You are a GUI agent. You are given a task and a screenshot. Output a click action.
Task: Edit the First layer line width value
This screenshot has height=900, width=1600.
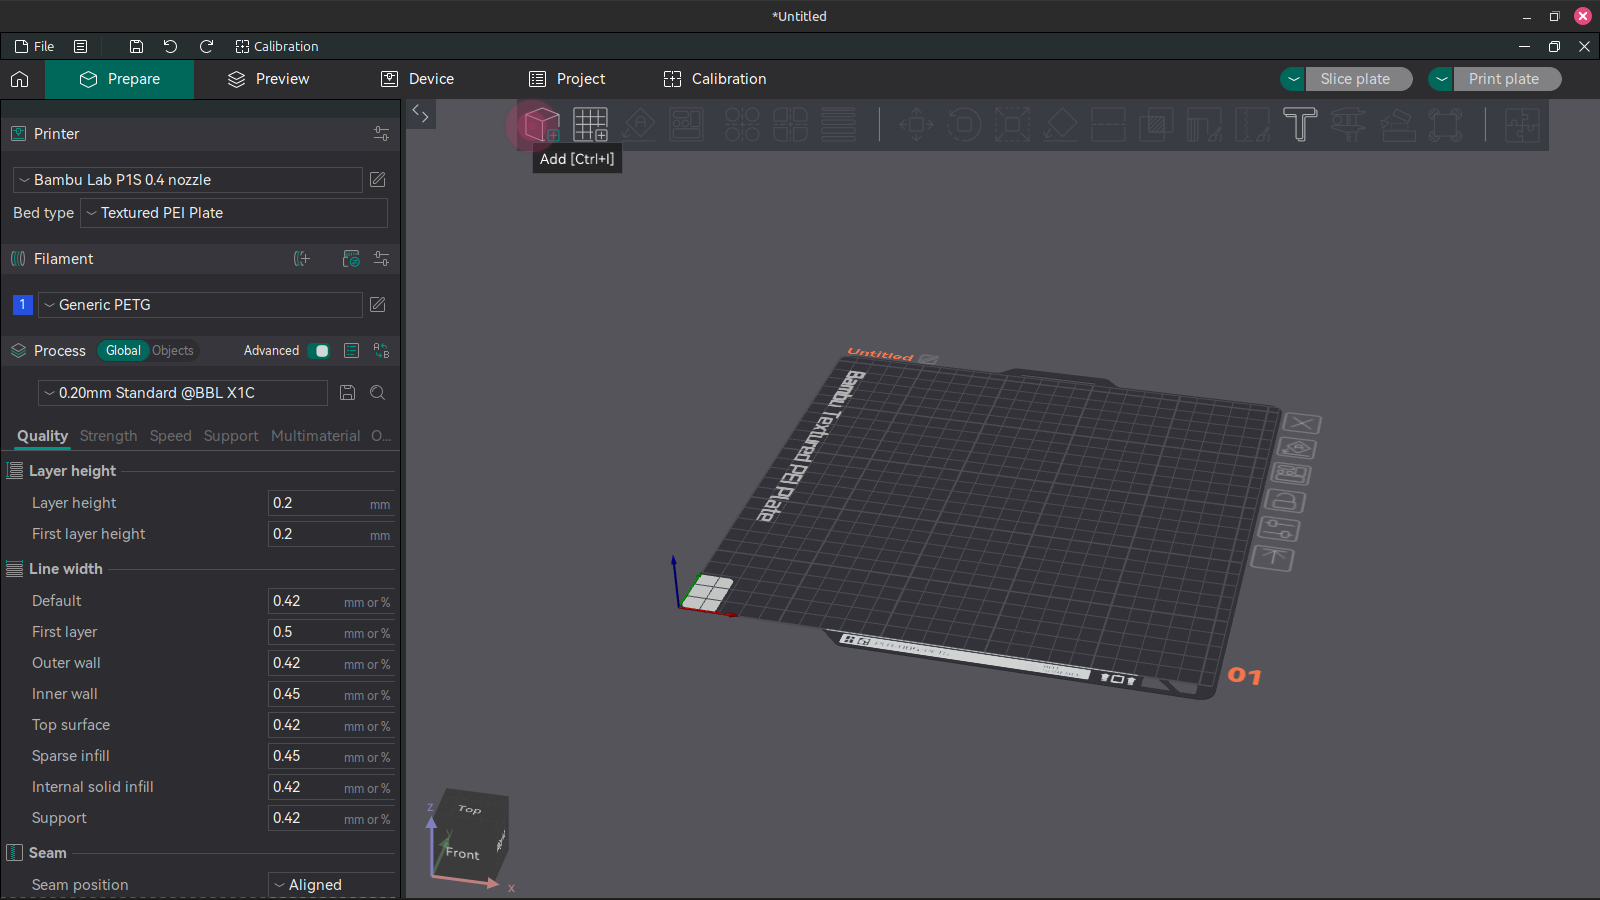point(300,632)
